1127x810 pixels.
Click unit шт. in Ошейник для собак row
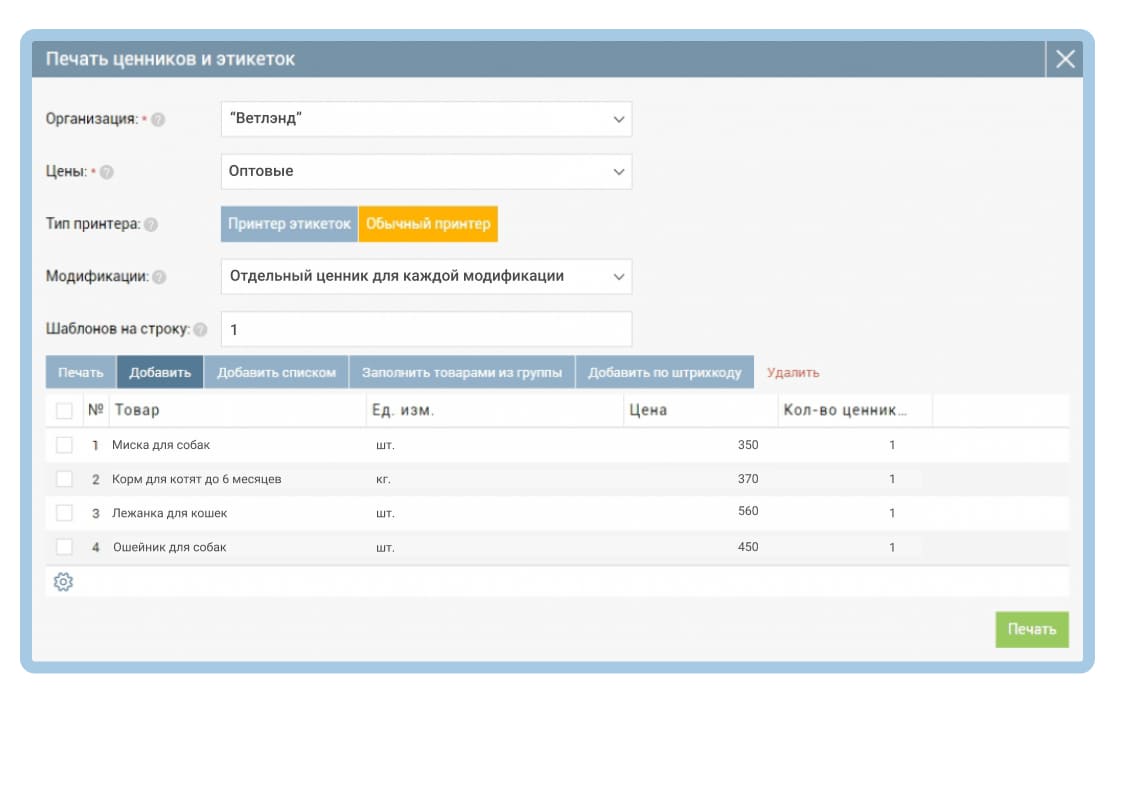coord(385,547)
